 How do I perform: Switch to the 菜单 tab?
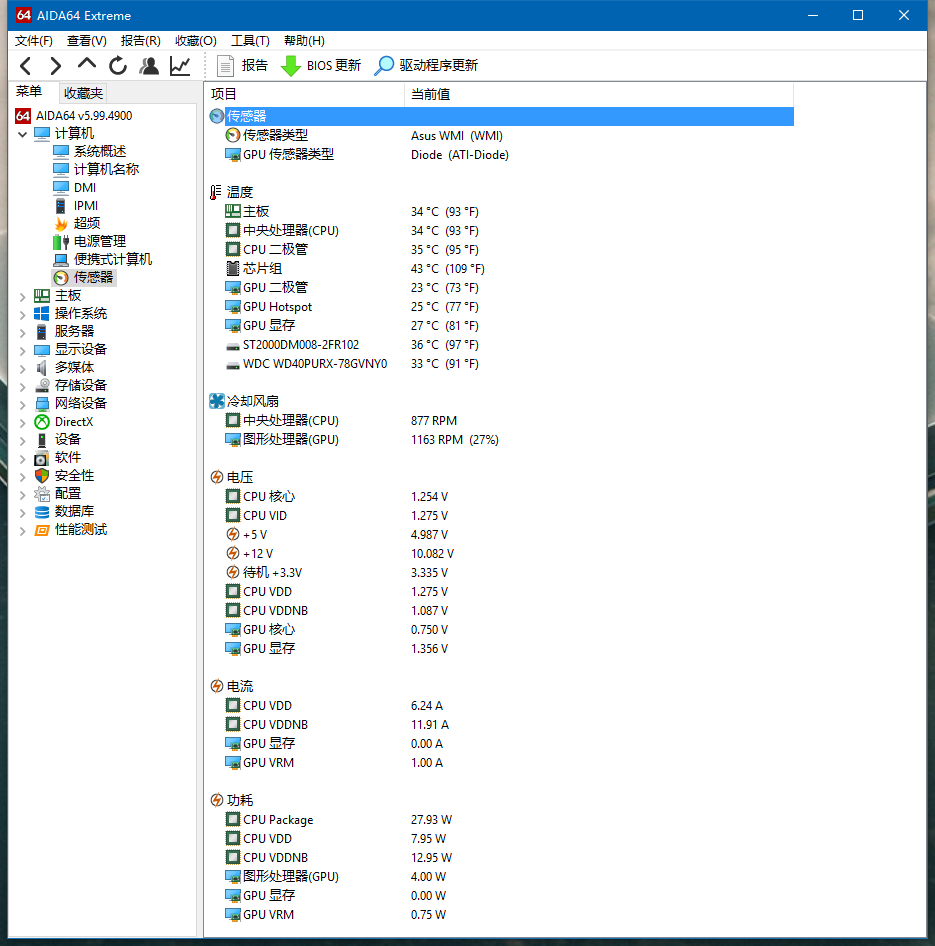pos(29,92)
